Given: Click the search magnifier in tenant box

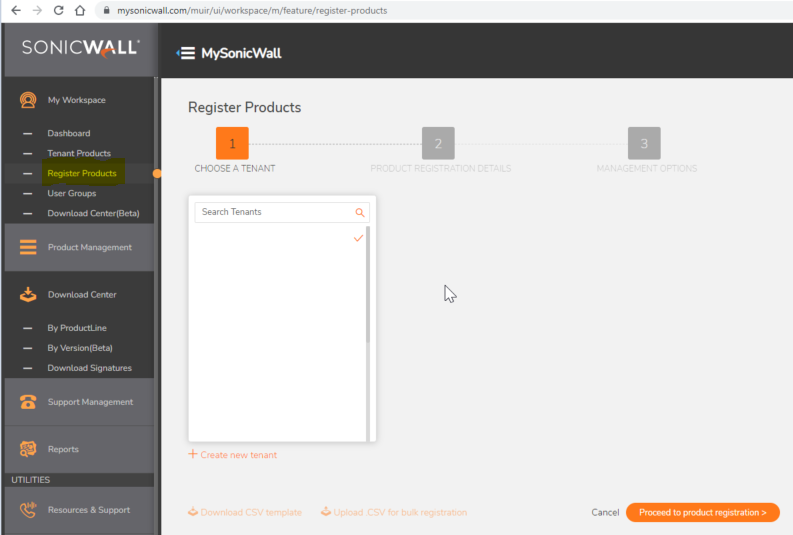Looking at the screenshot, I should point(360,213).
